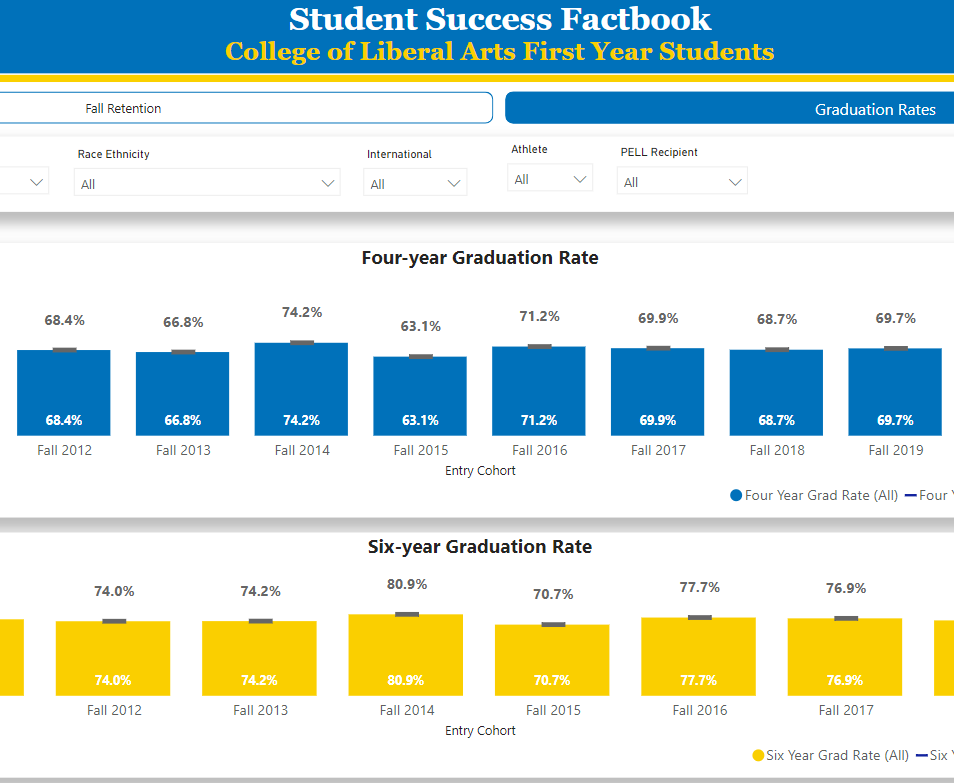Click the yellow legend dot for Six Year Grad Rate
The width and height of the screenshot is (954, 783).
(x=757, y=755)
